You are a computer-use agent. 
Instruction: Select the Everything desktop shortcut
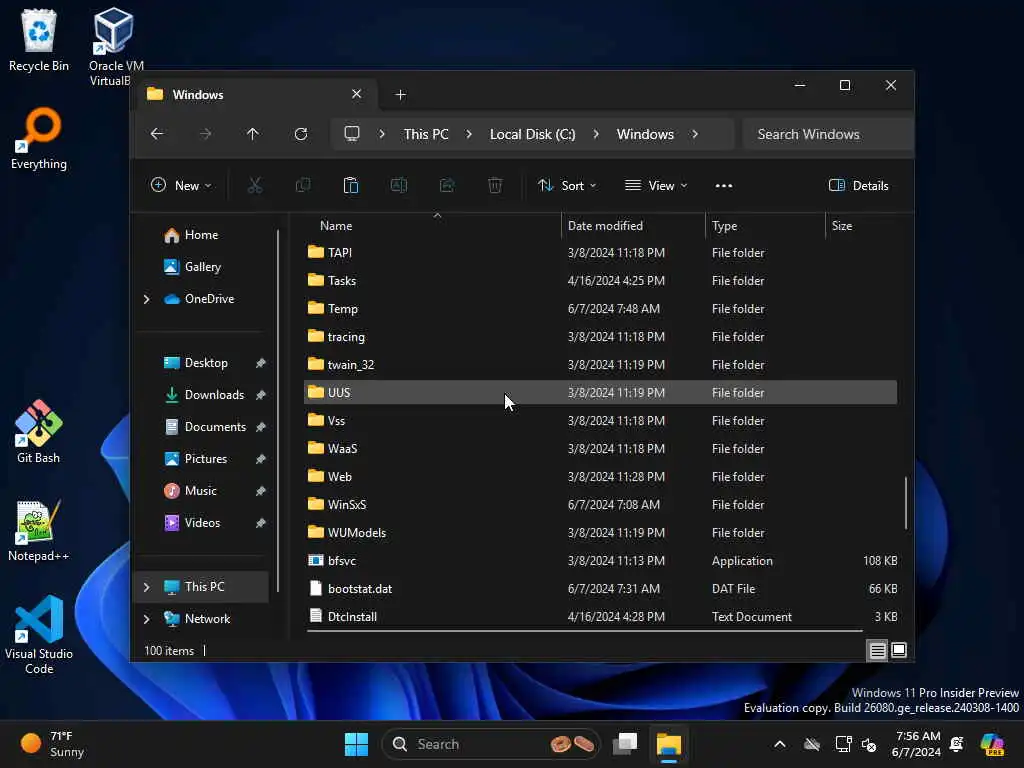[39, 138]
